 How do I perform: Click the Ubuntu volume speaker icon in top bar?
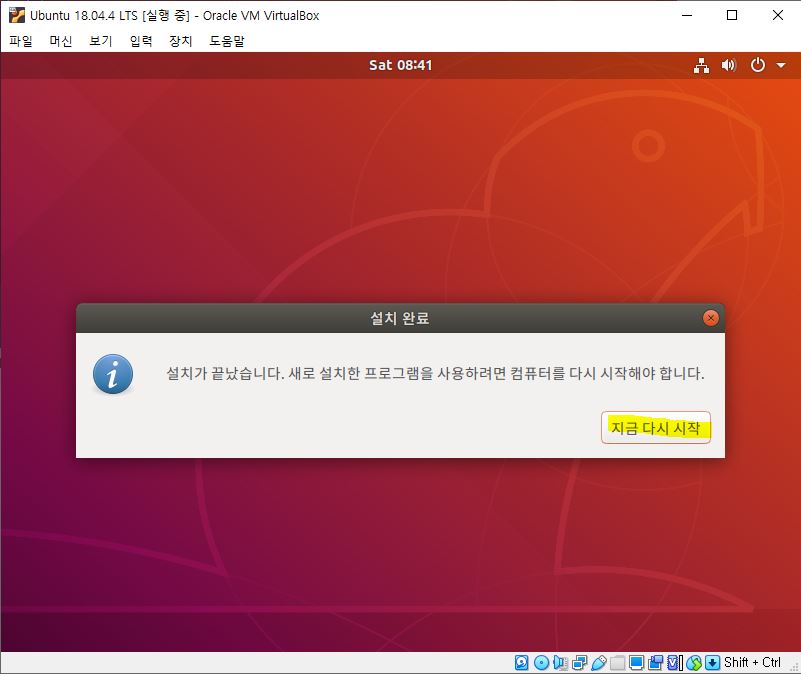coord(728,65)
